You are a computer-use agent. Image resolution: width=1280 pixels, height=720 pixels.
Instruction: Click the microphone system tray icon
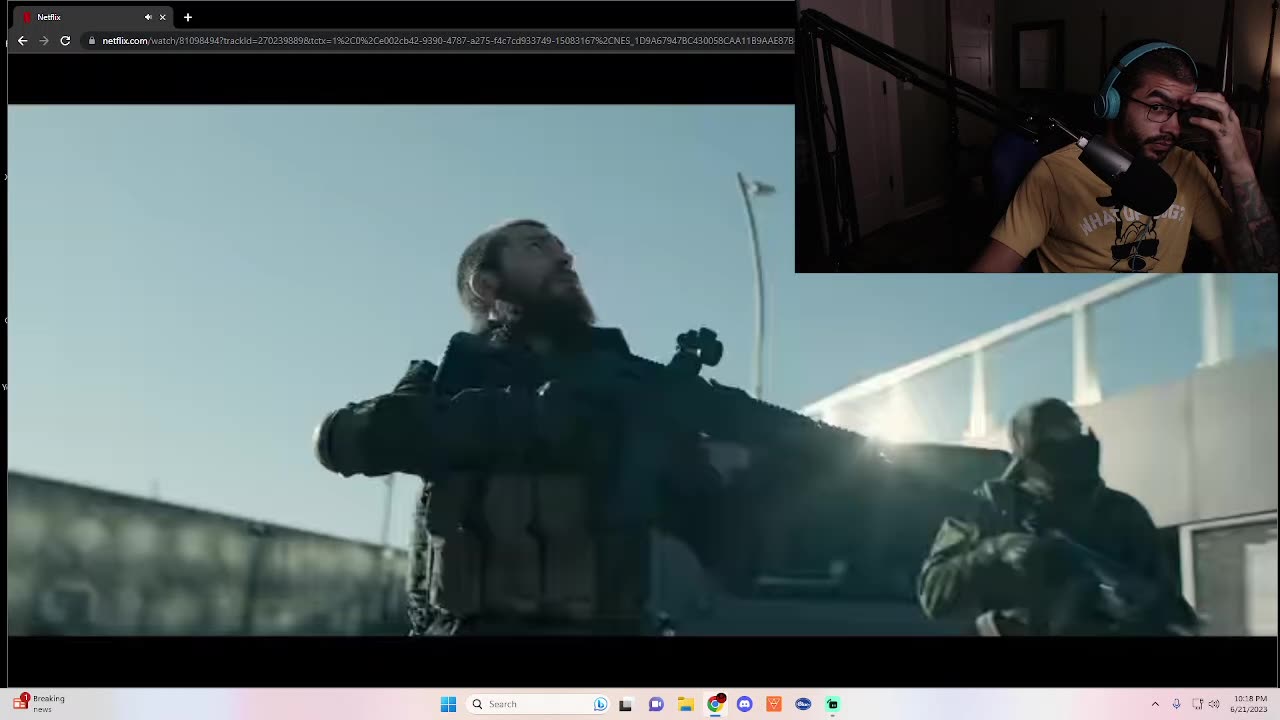(x=1176, y=704)
